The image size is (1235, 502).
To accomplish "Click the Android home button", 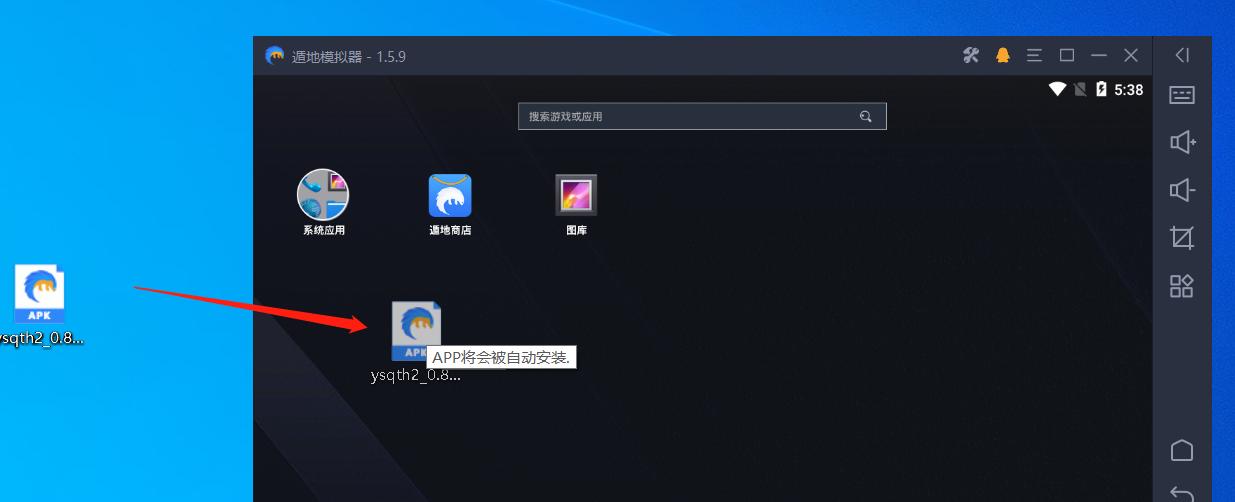I will coord(1182,450).
